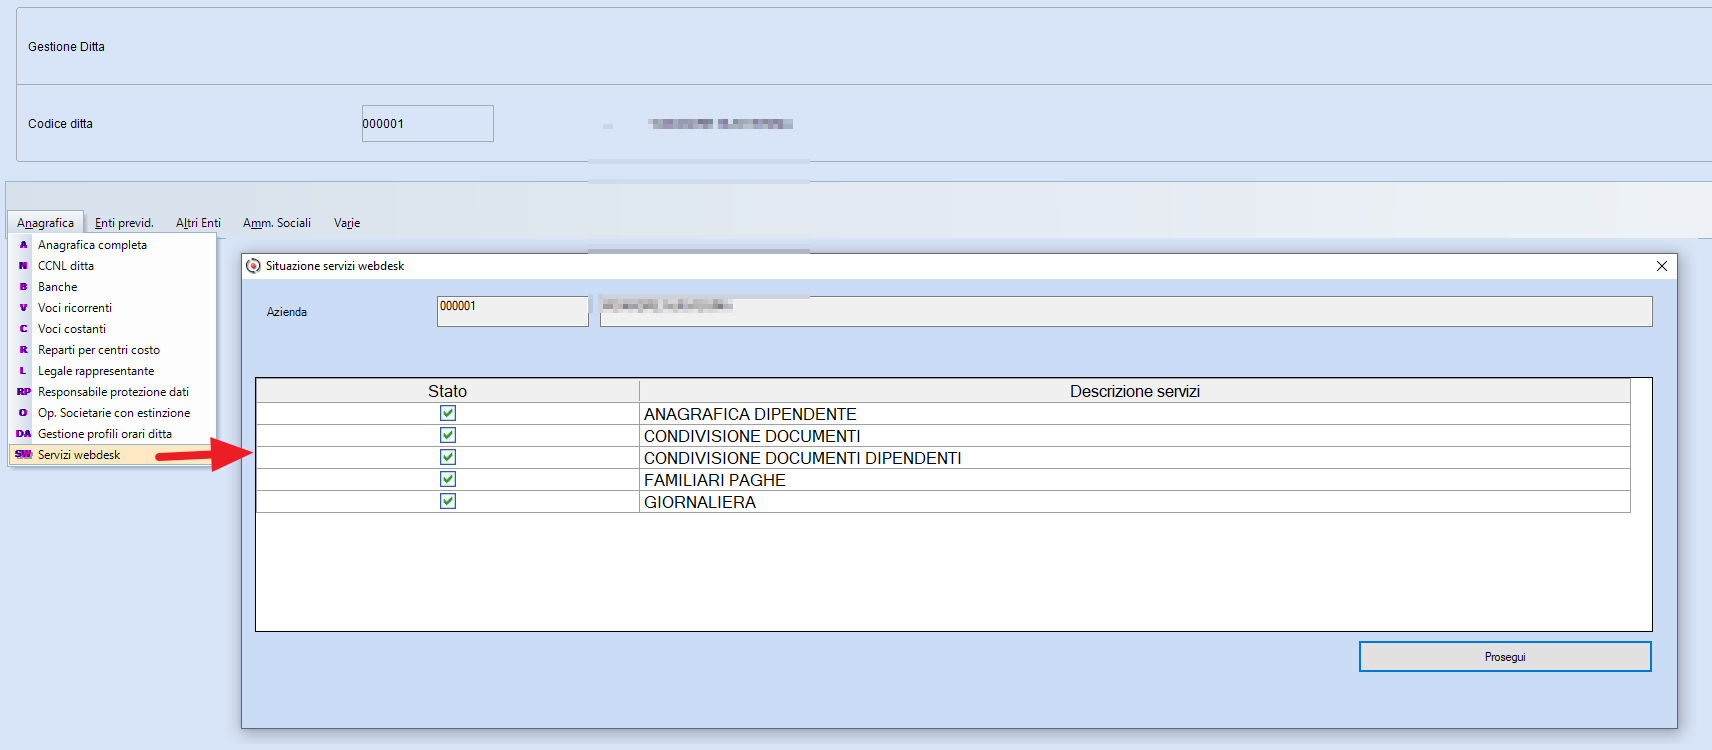The image size is (1712, 750).
Task: Click the 'DA' icon beside Gestione profili orari
Action: click(24, 434)
